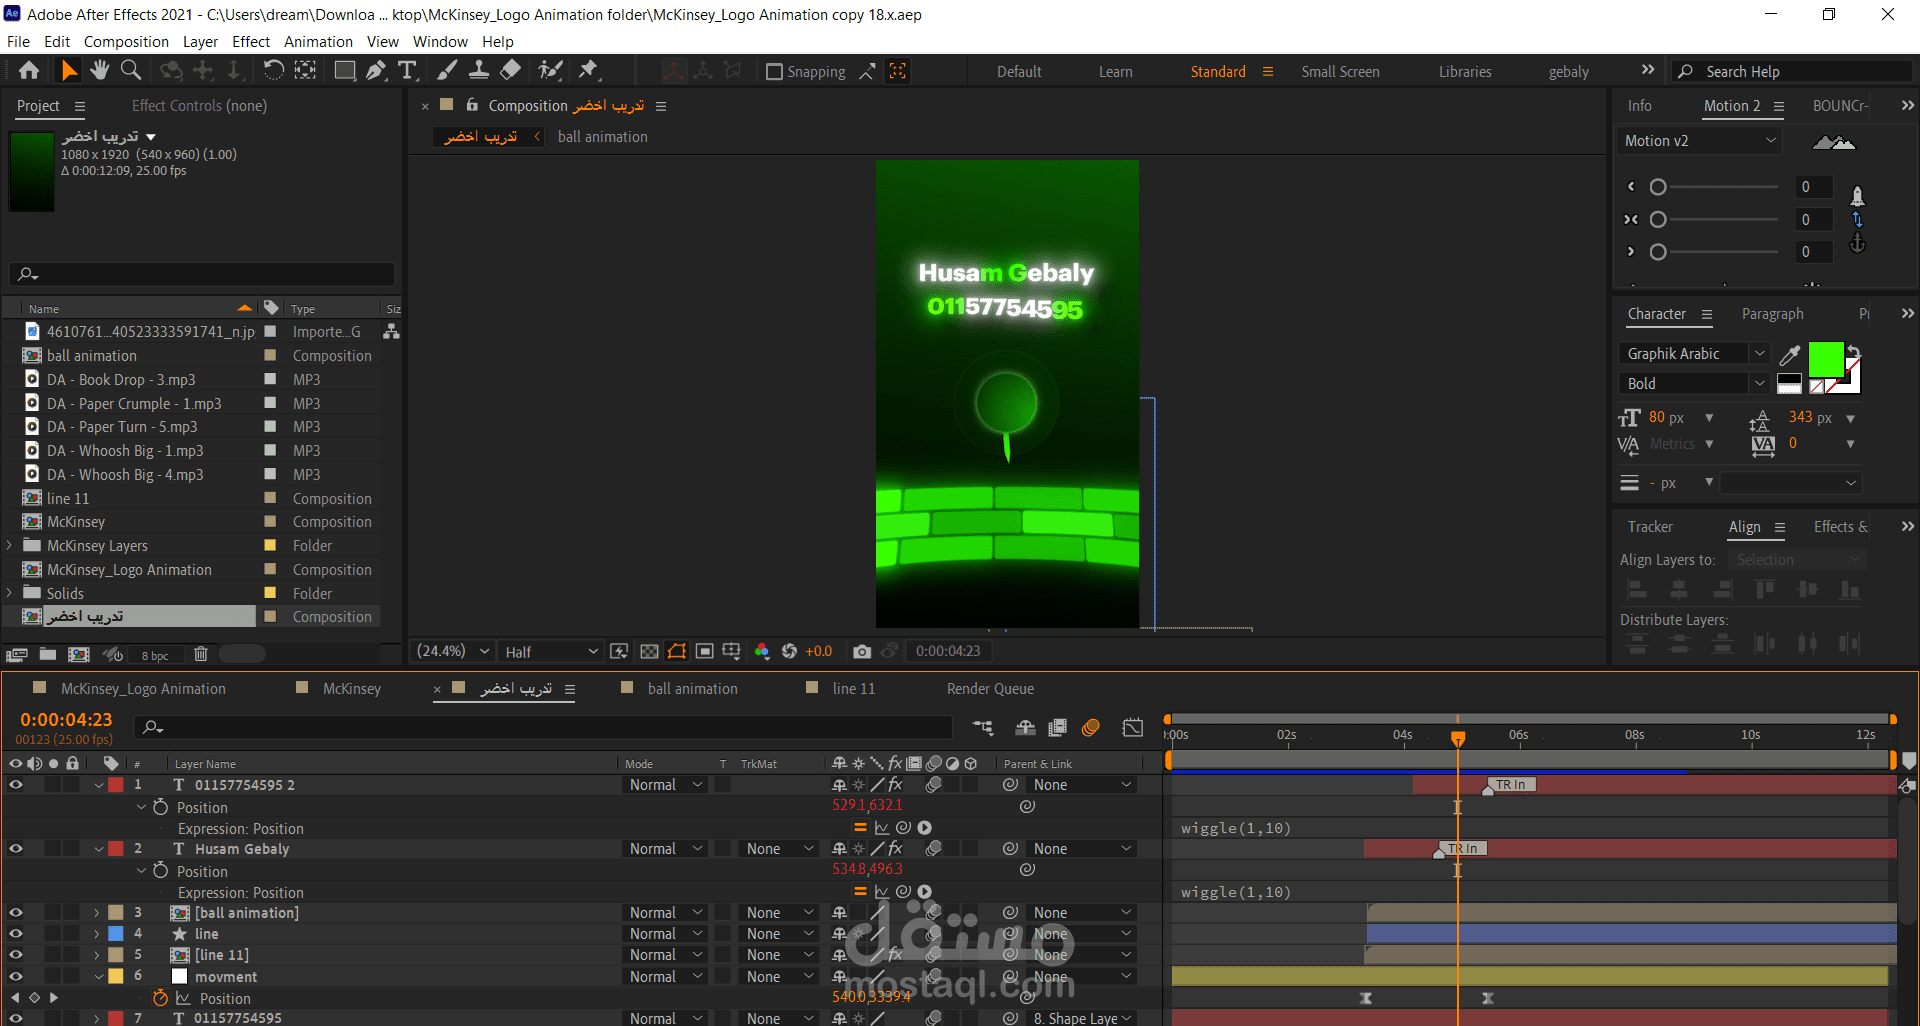Switch to the Learn workspace
The width and height of the screenshot is (1920, 1026).
[x=1116, y=72]
